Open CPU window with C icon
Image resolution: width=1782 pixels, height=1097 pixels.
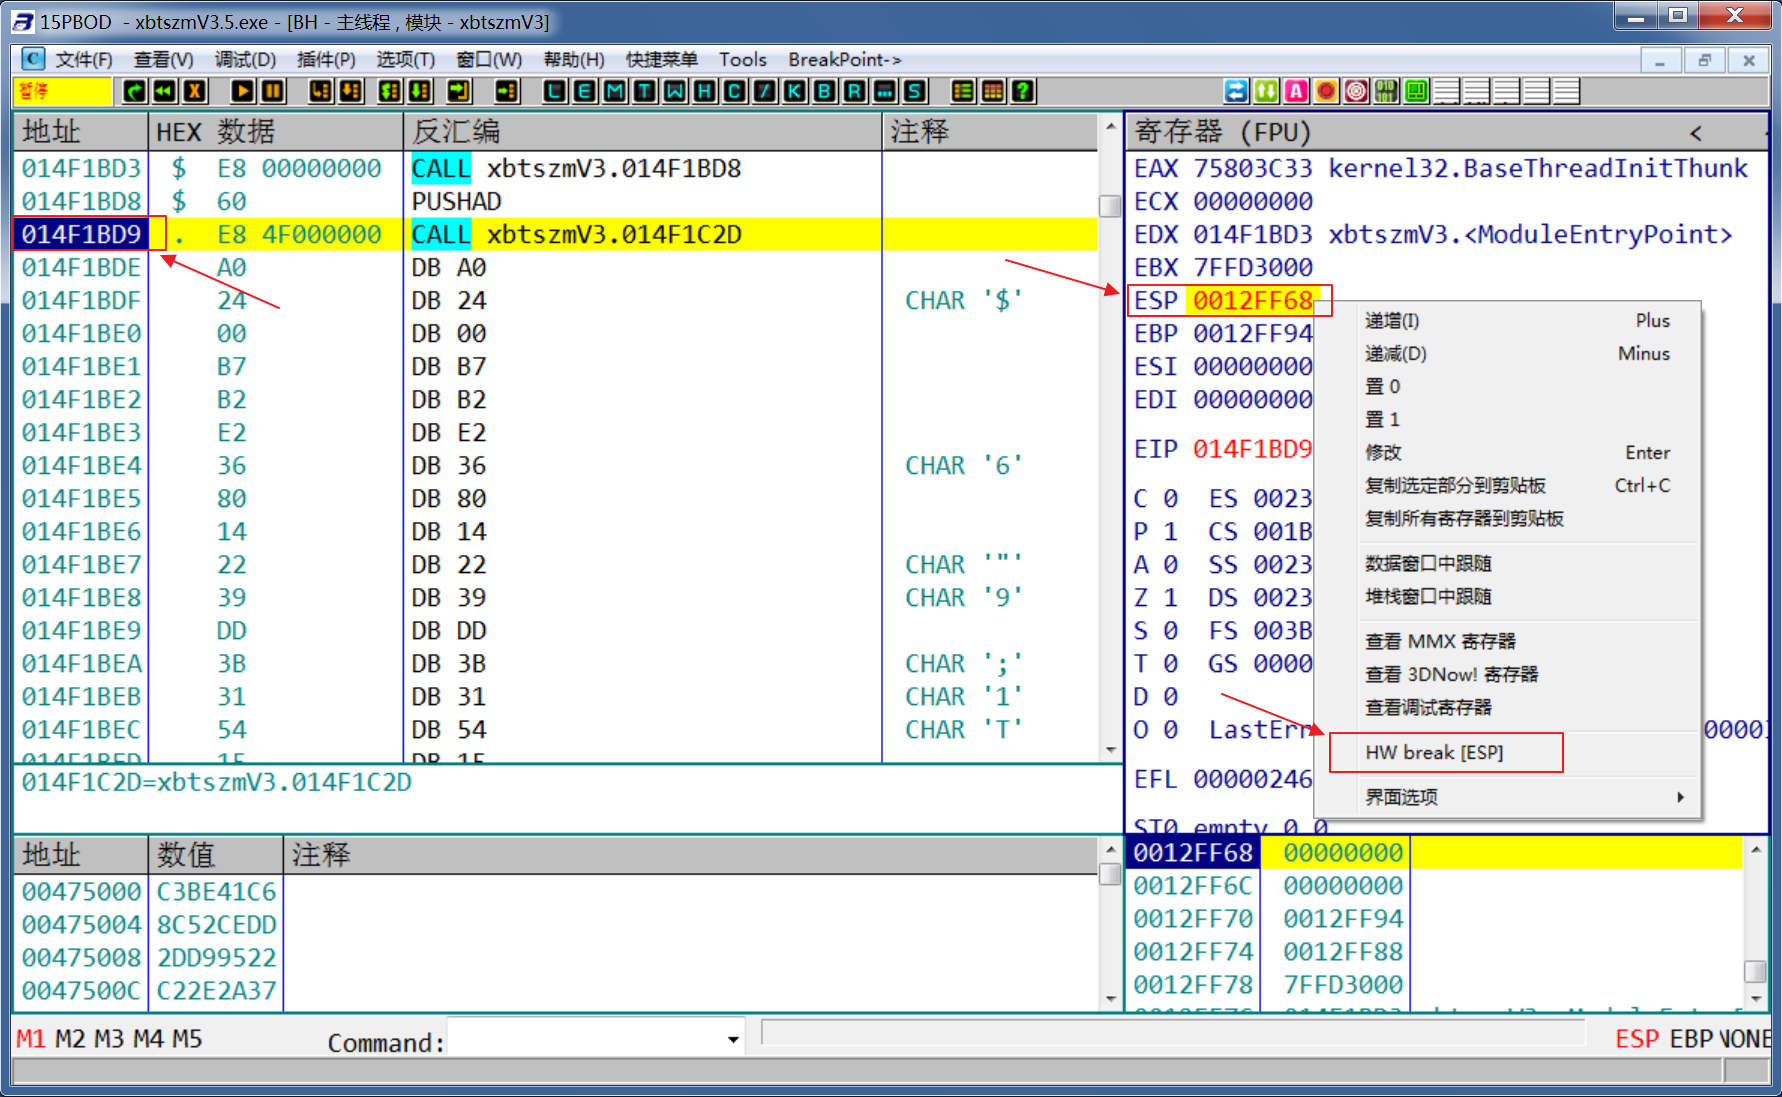pos(735,92)
